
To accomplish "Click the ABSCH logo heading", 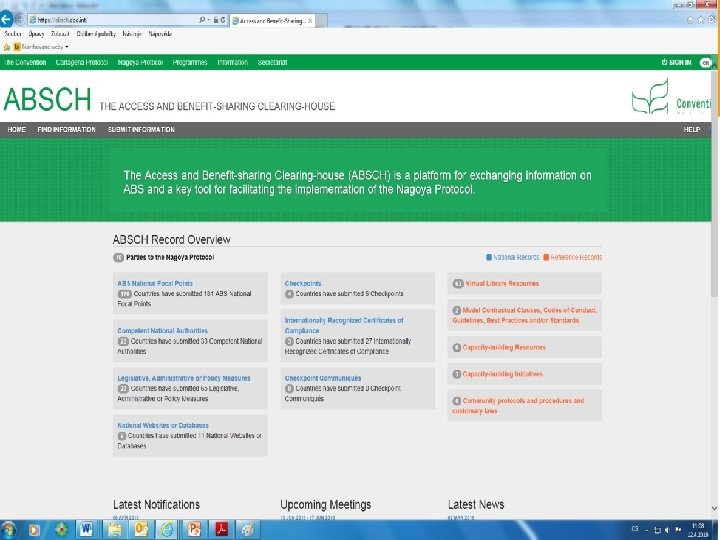I will click(x=47, y=100).
